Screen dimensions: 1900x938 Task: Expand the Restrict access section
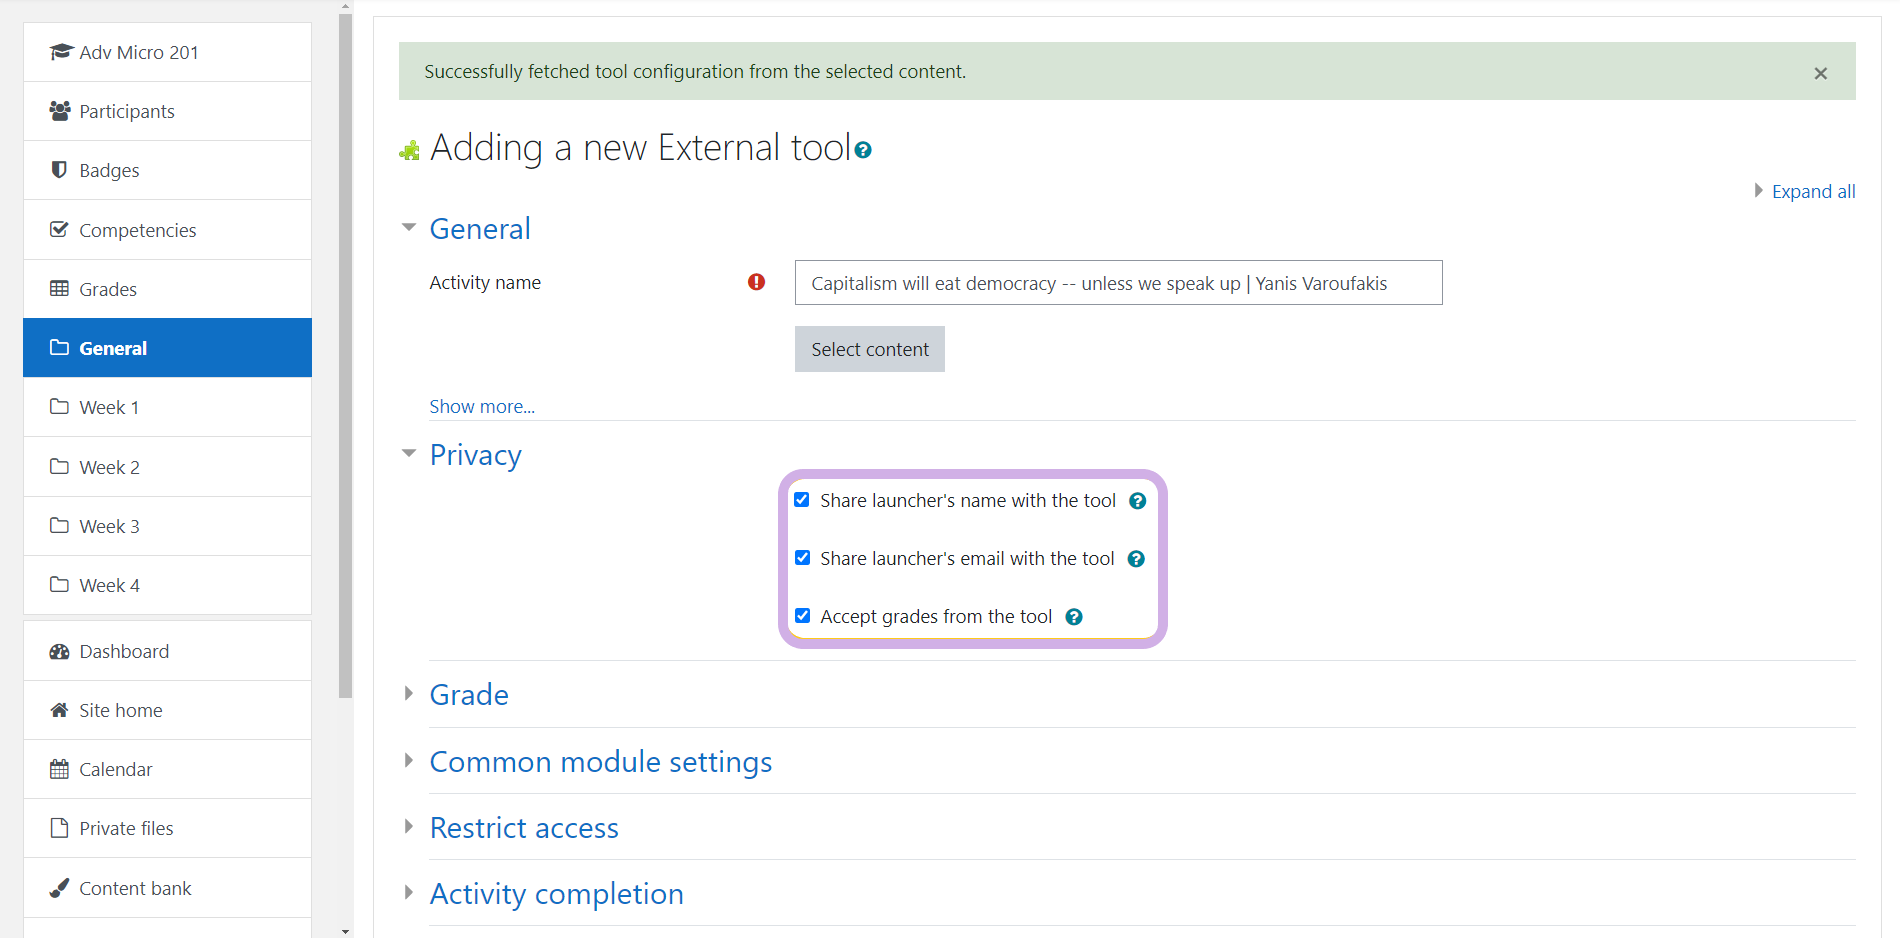click(524, 828)
